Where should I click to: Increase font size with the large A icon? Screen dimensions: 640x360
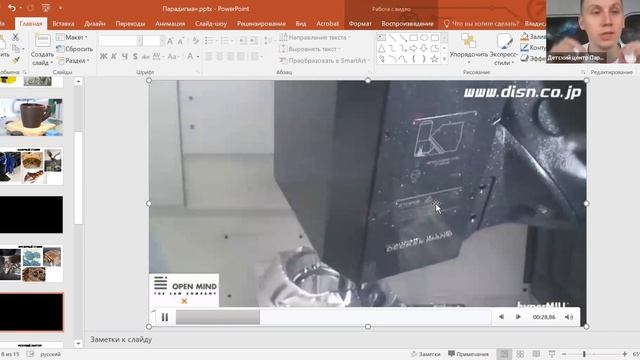170,40
